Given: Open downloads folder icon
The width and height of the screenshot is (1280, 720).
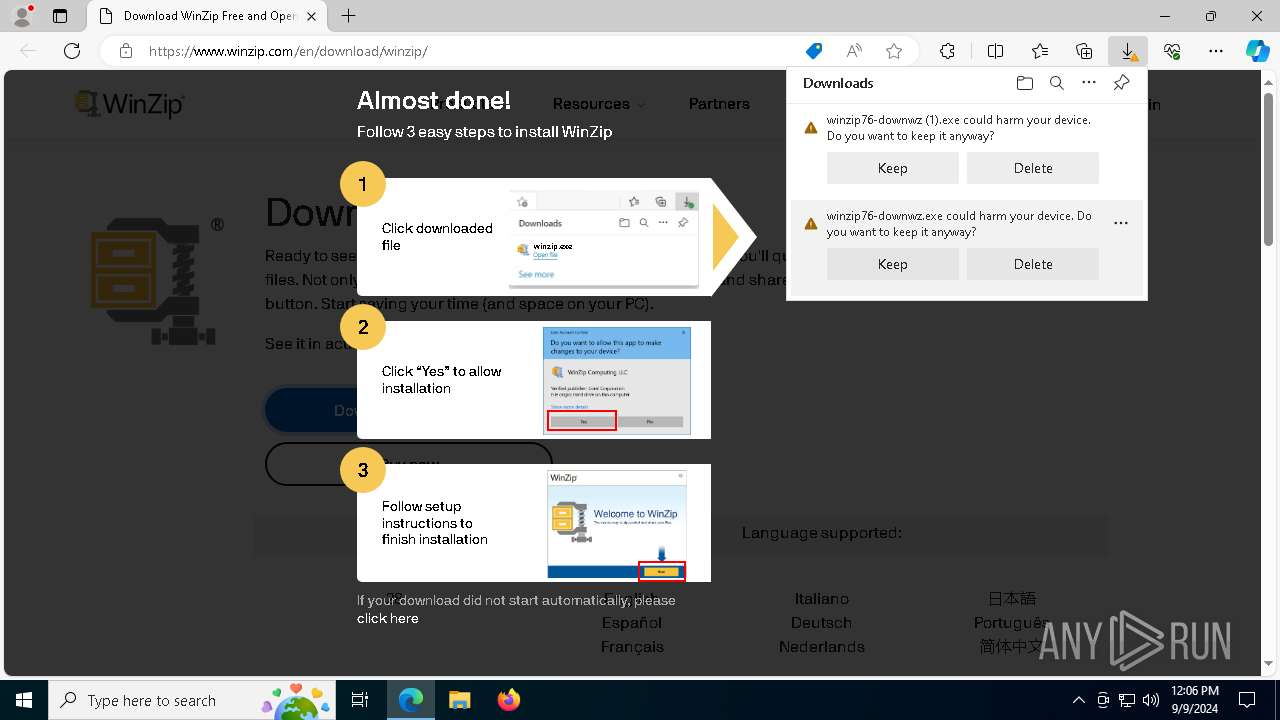Looking at the screenshot, I should (x=1024, y=83).
